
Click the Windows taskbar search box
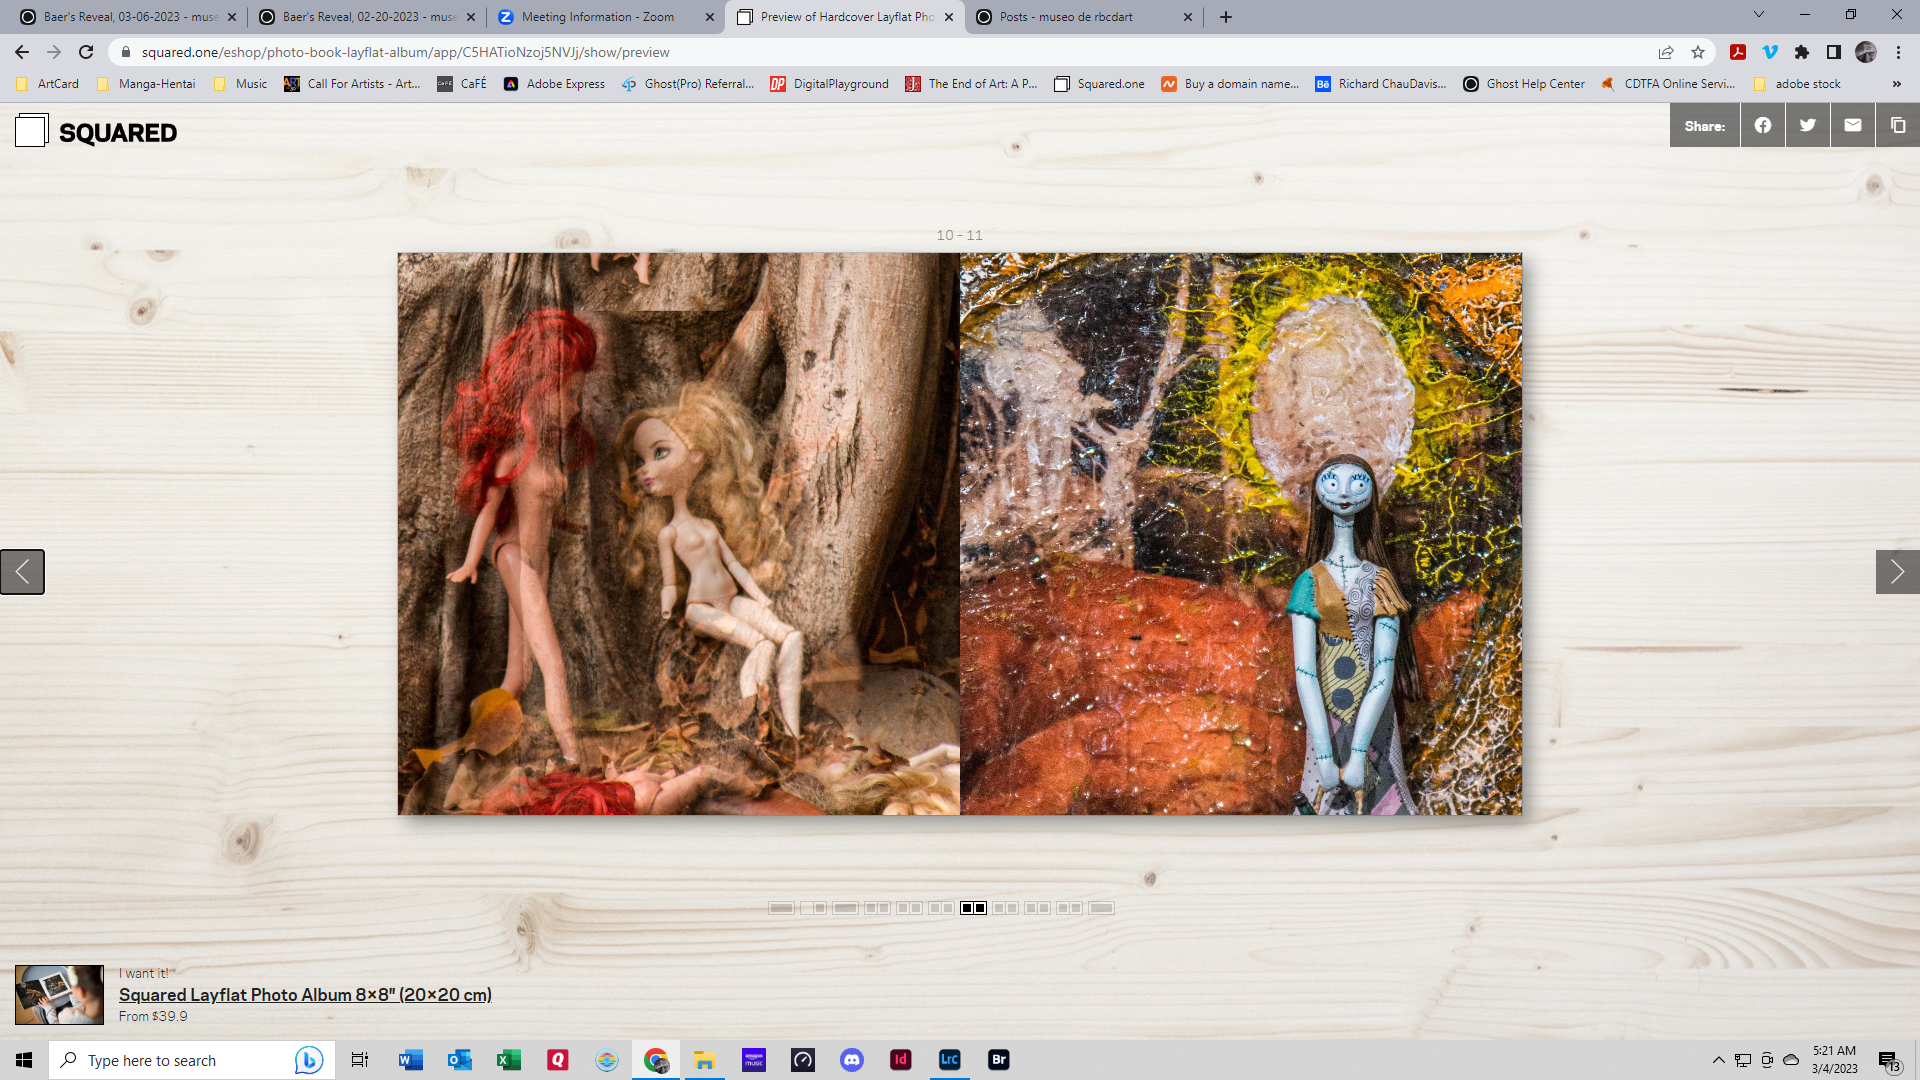[191, 1060]
